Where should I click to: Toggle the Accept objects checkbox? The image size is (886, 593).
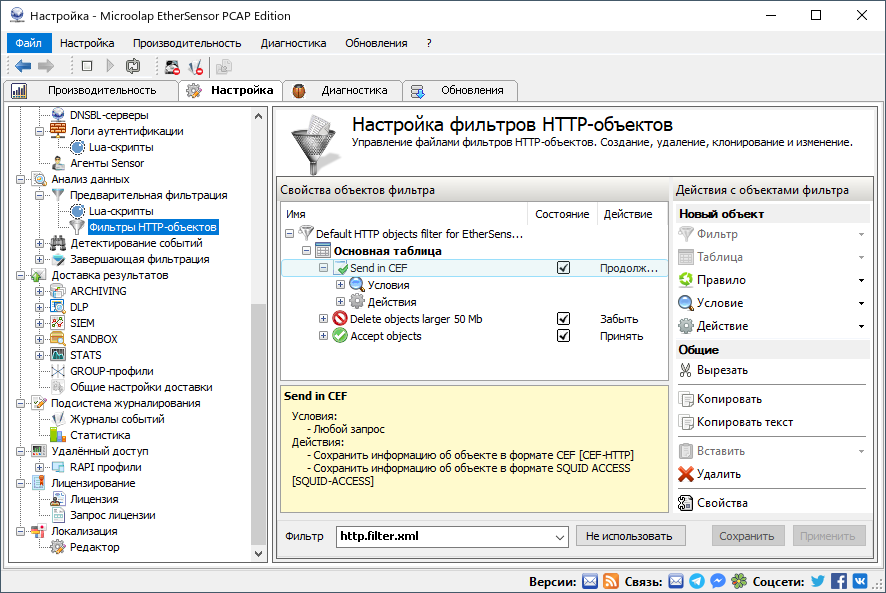[564, 334]
